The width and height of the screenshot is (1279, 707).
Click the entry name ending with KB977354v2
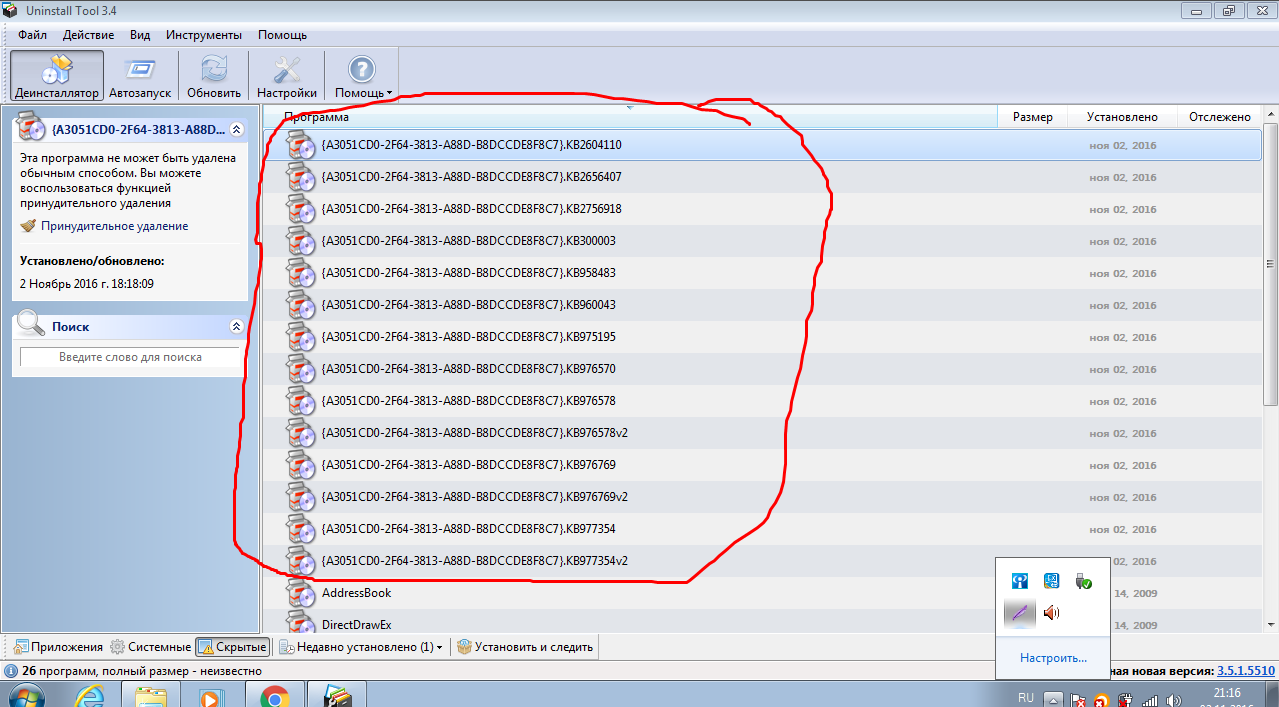(x=475, y=561)
